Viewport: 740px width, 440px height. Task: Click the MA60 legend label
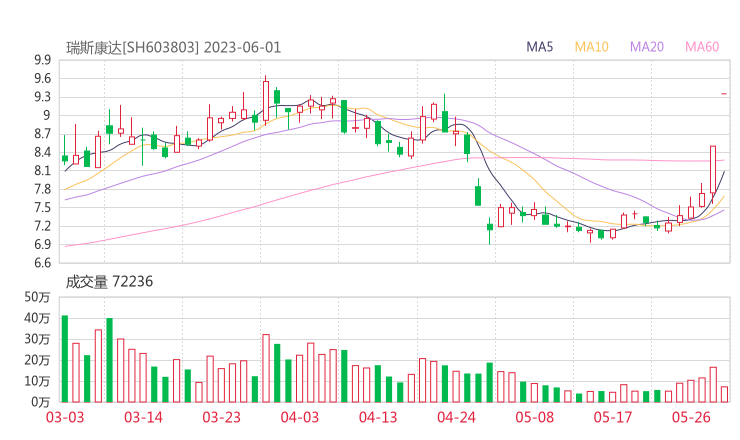coord(702,47)
